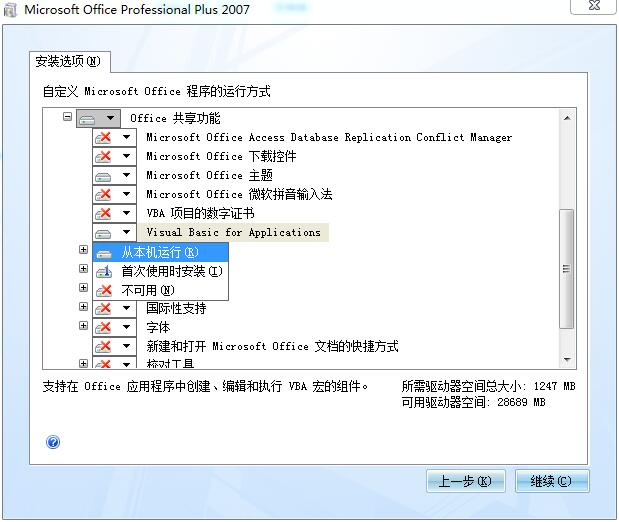Expand the tree node next to 从本机运行 menu

83,250
